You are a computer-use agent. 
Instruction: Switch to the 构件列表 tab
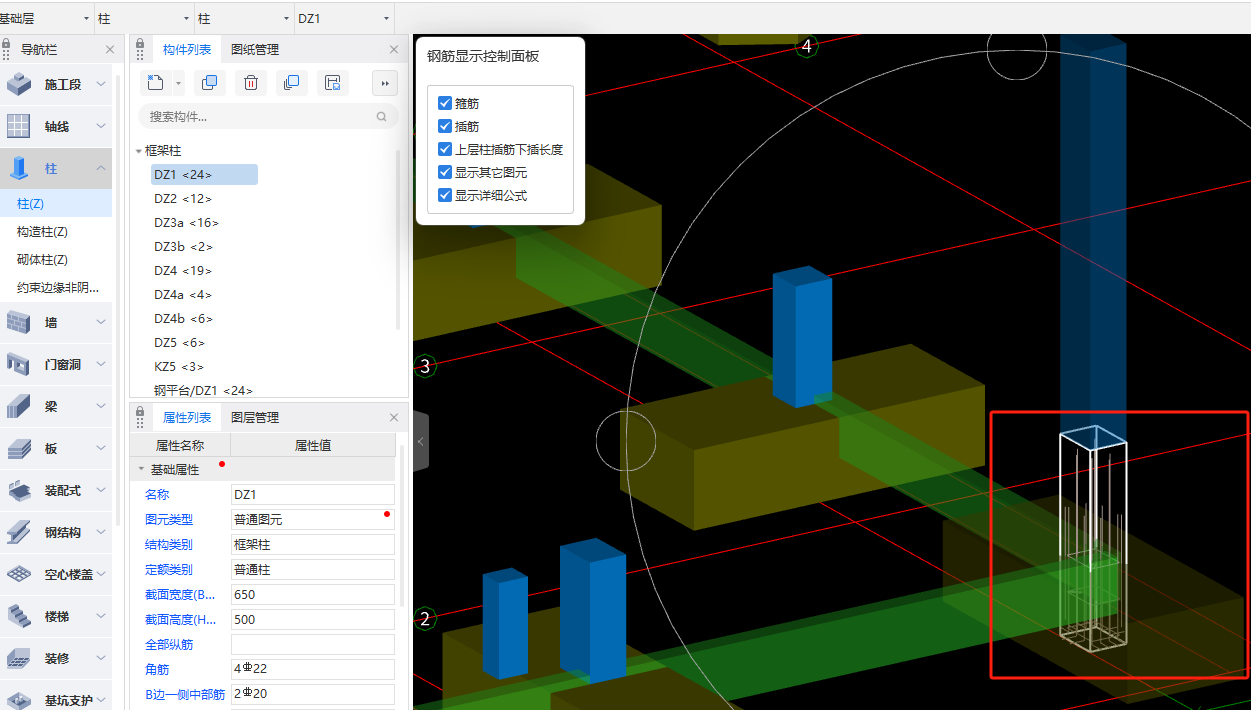pos(187,49)
